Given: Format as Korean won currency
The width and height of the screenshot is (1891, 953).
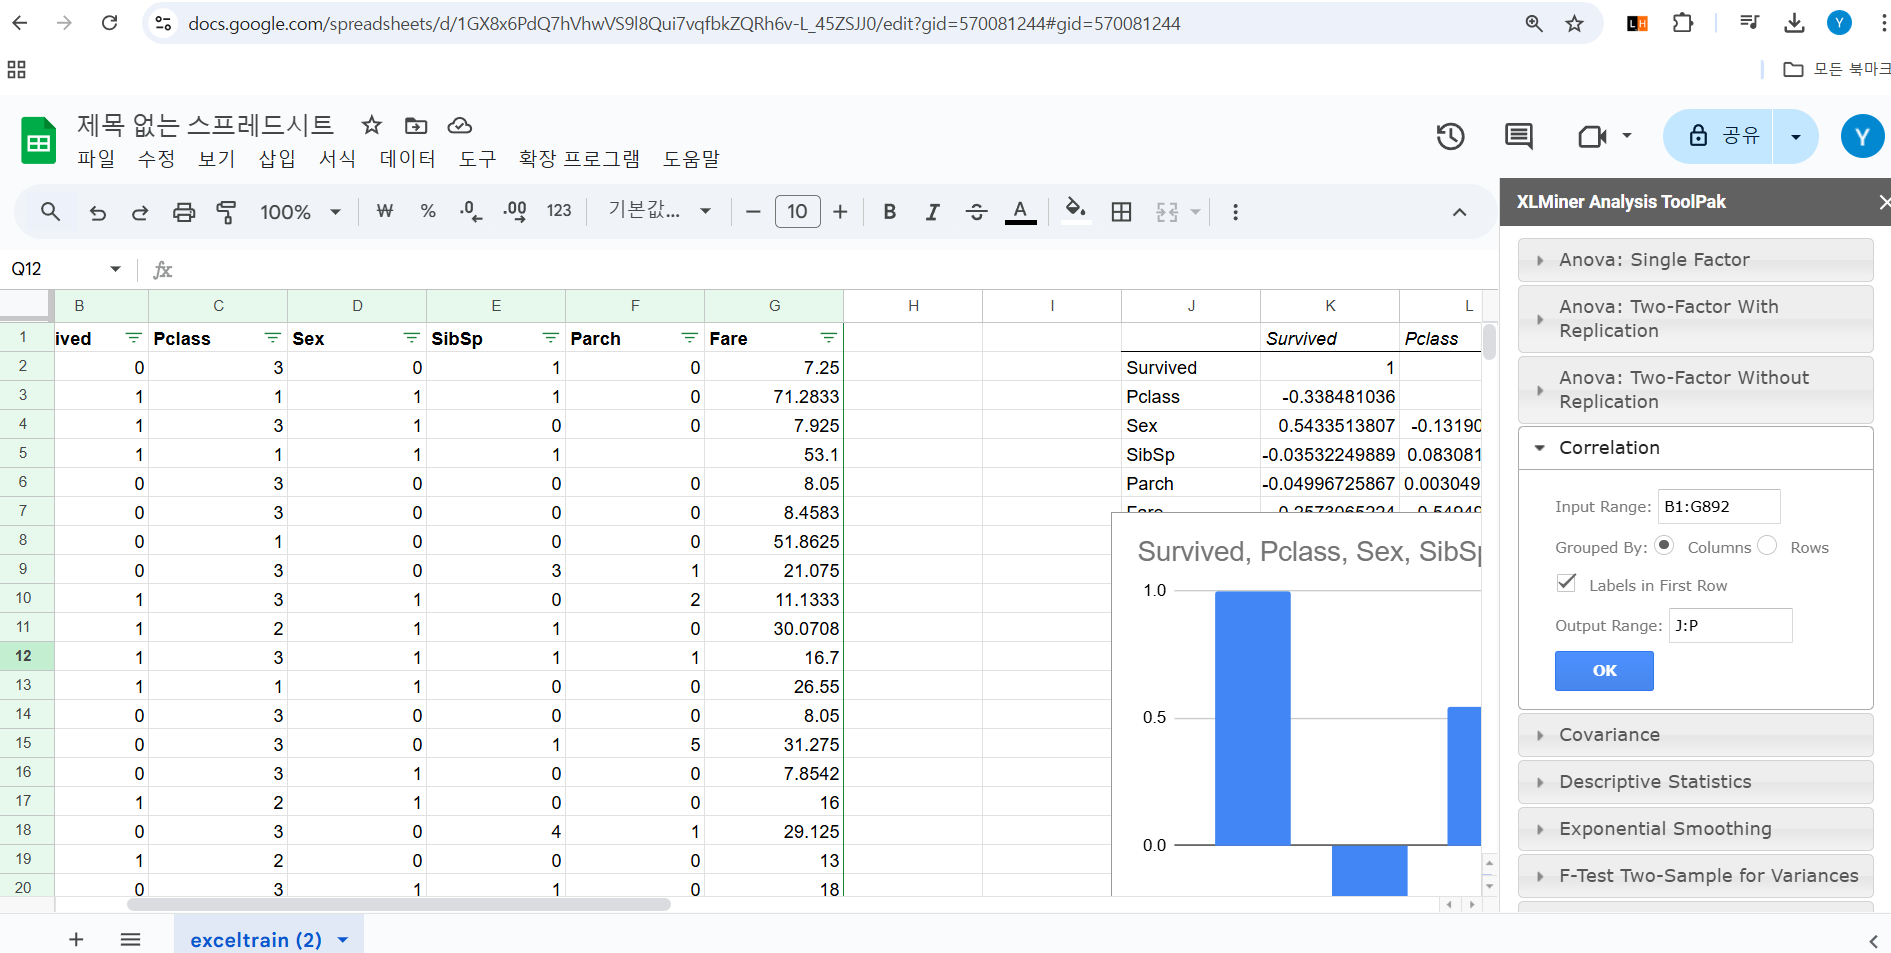Looking at the screenshot, I should (x=385, y=212).
